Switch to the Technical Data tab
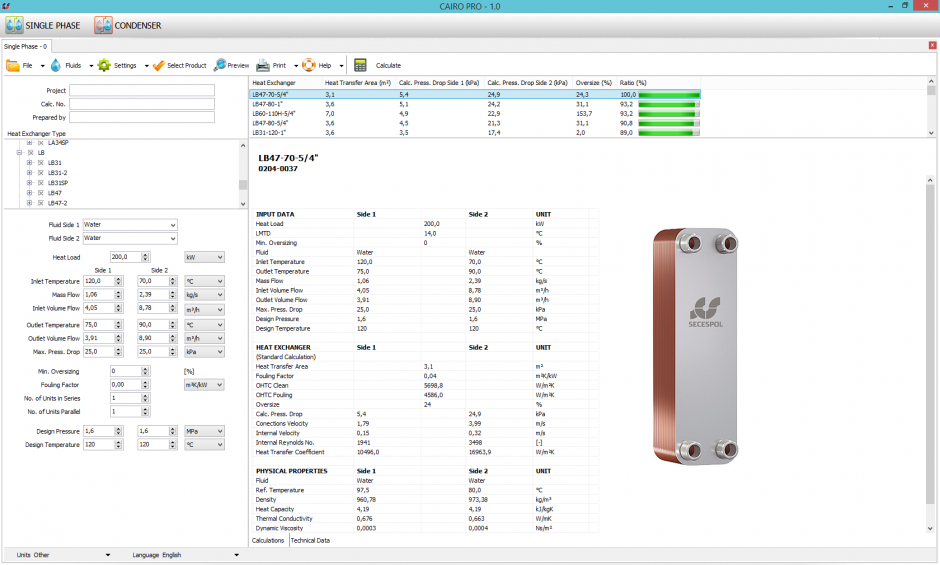 (x=311, y=540)
